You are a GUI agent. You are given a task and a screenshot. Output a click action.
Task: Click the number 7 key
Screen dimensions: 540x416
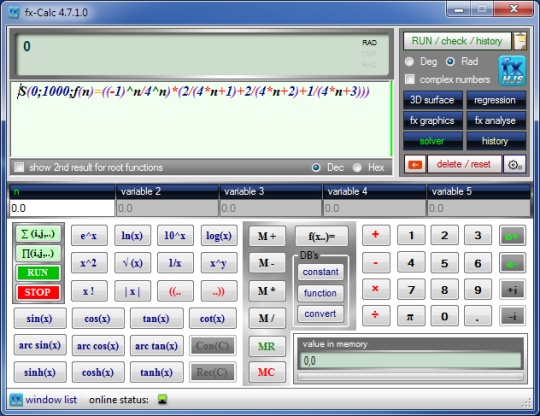411,290
